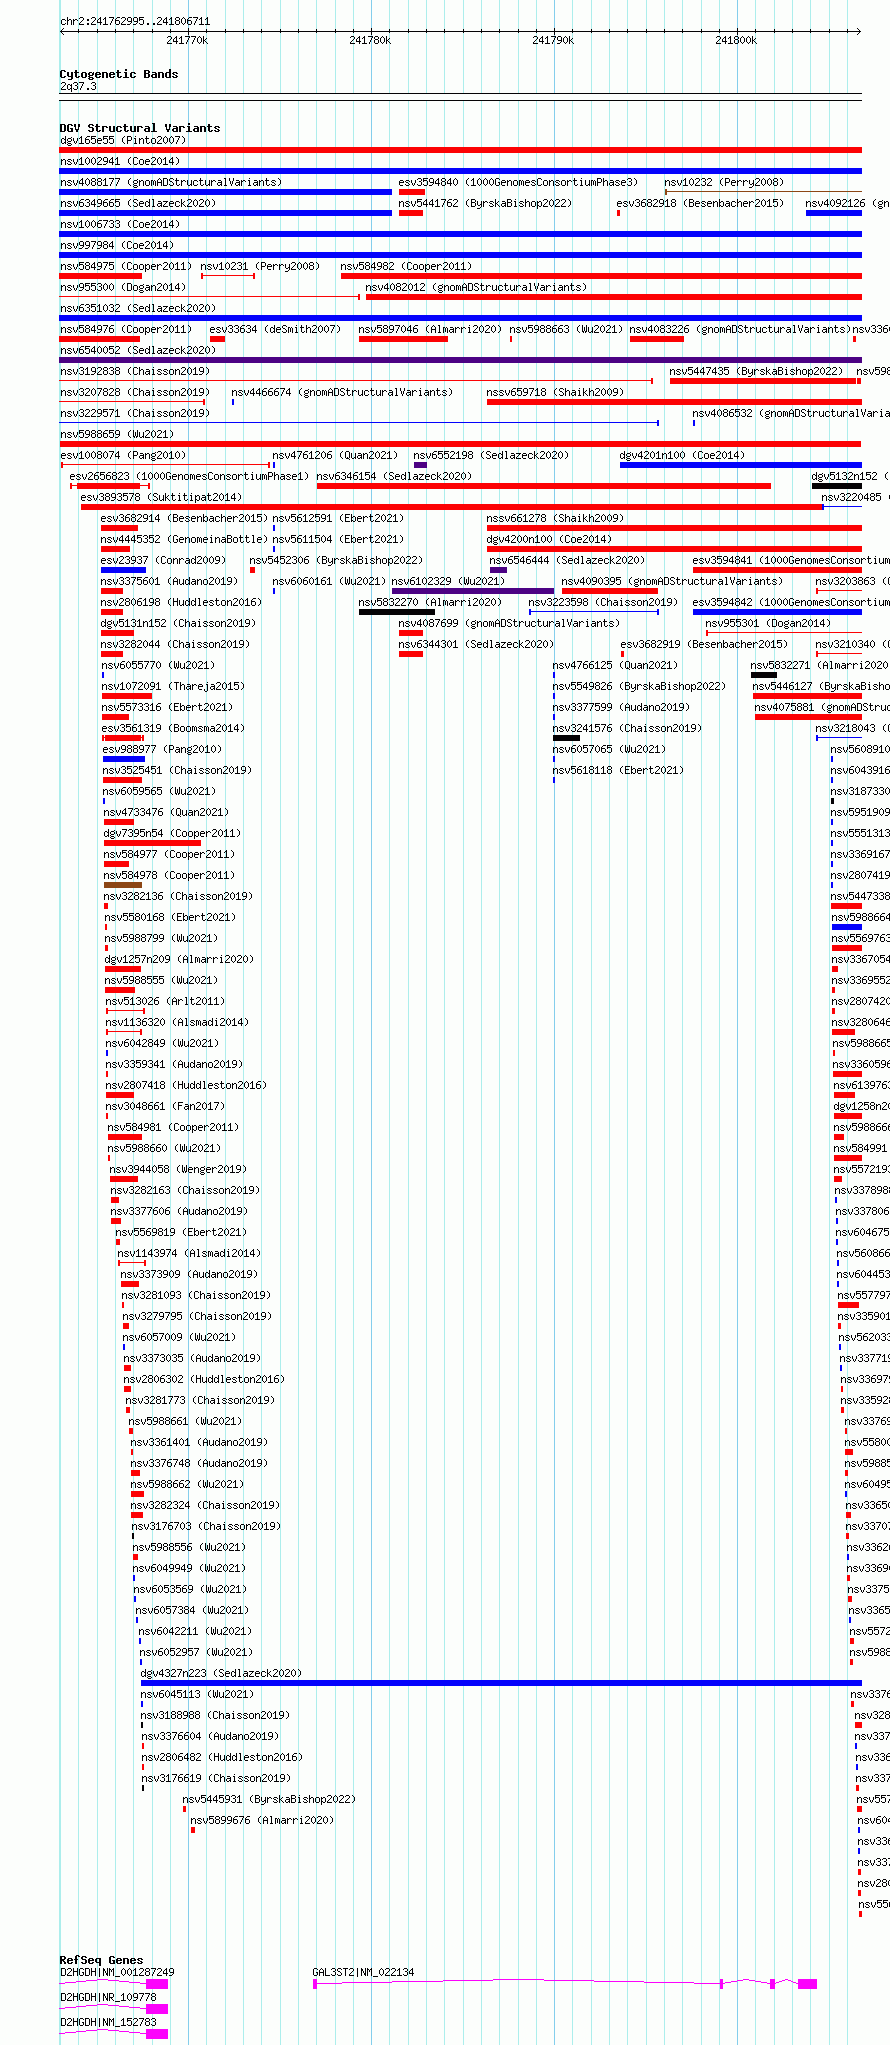Click the purple bar under nsv6102329 (Wu2021)
This screenshot has width=890, height=2045.
[473, 591]
